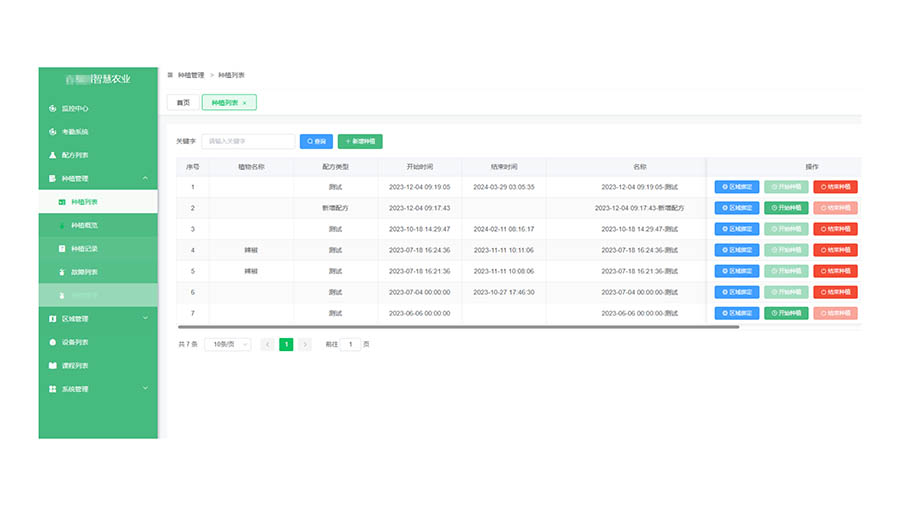Click 结束种植 for row 3

coord(836,229)
